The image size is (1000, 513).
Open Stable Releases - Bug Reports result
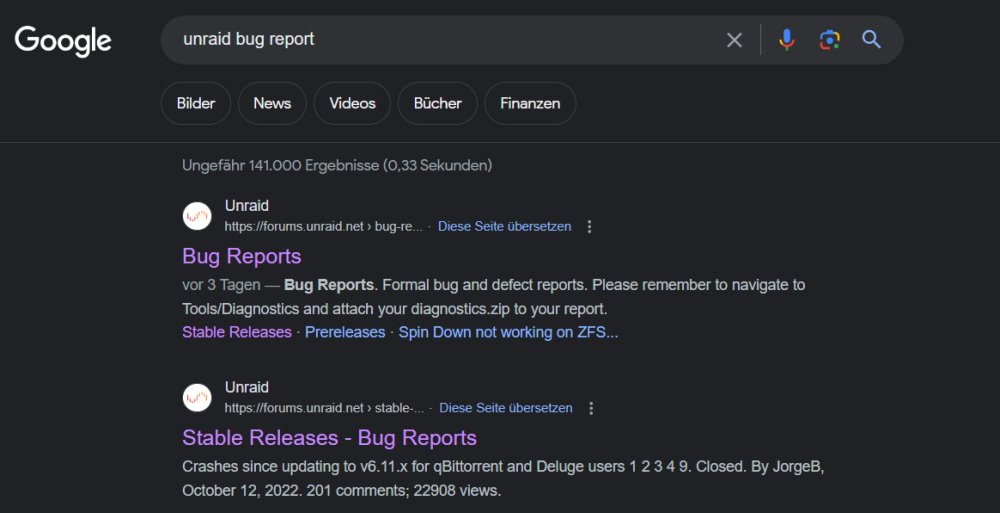(330, 438)
